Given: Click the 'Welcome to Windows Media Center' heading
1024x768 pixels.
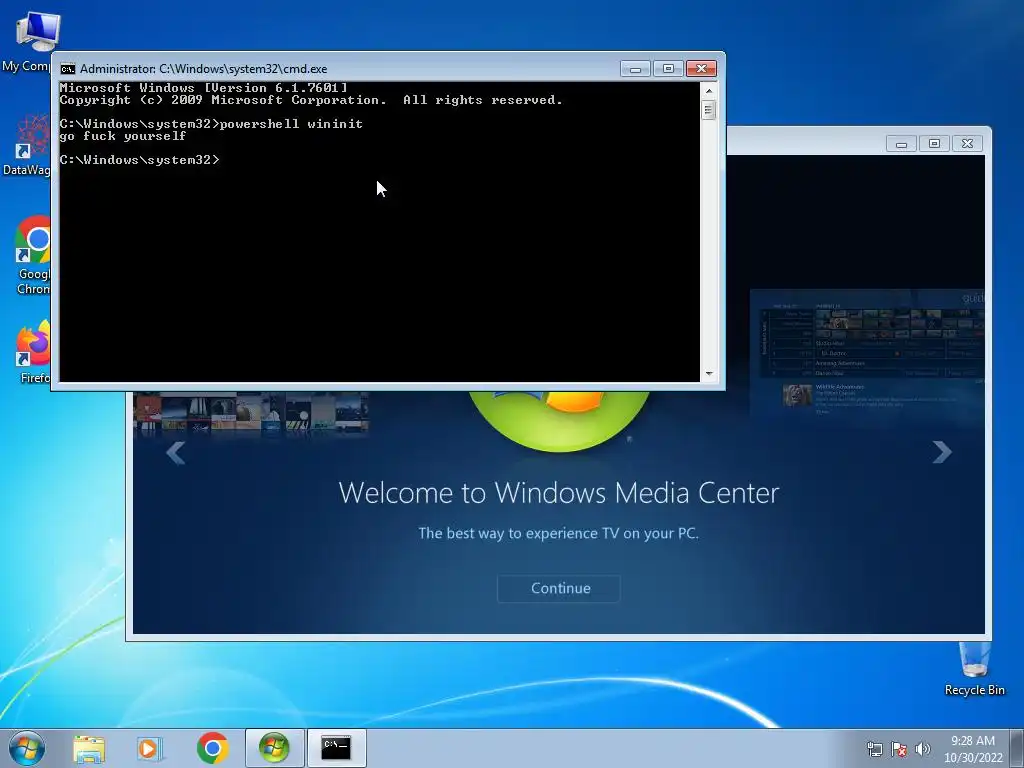Looking at the screenshot, I should click(559, 493).
